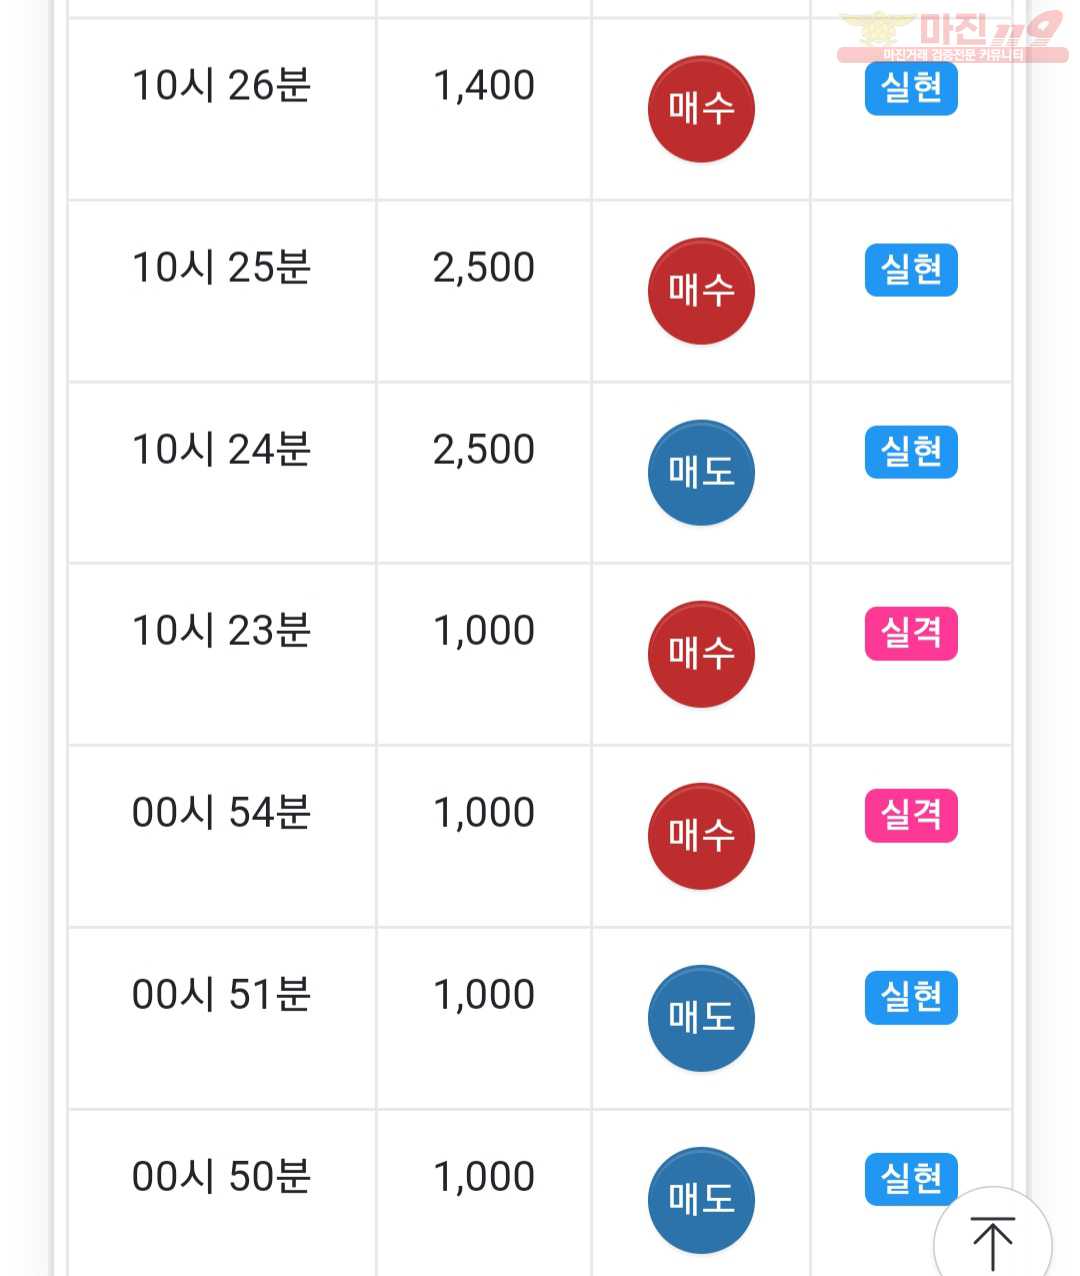Image resolution: width=1080 pixels, height=1276 pixels.
Task: Click the blue 매도 circle at 00시 51분
Action: coord(701,1018)
